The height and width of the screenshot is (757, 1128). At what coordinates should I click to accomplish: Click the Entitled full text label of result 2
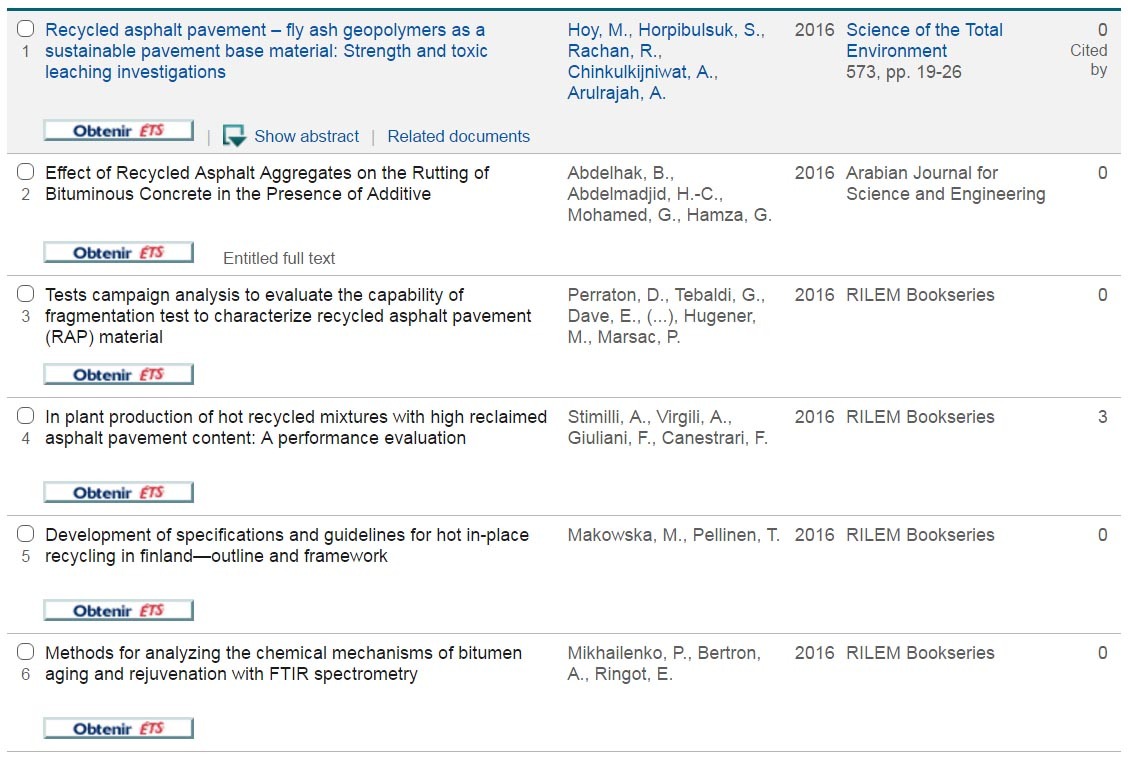pos(279,258)
